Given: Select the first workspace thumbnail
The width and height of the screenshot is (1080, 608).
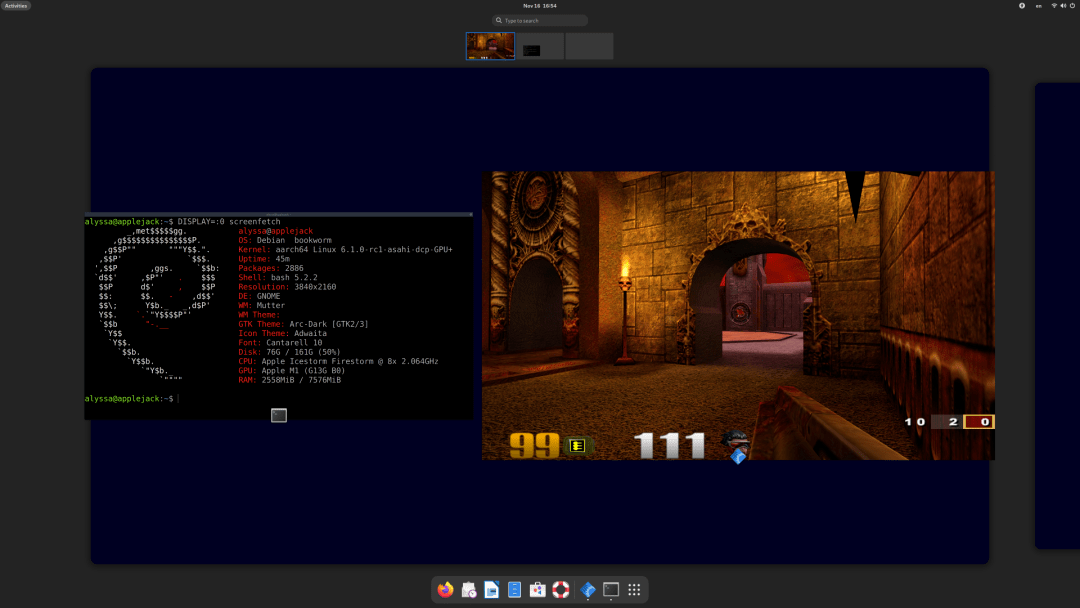Looking at the screenshot, I should tap(490, 46).
